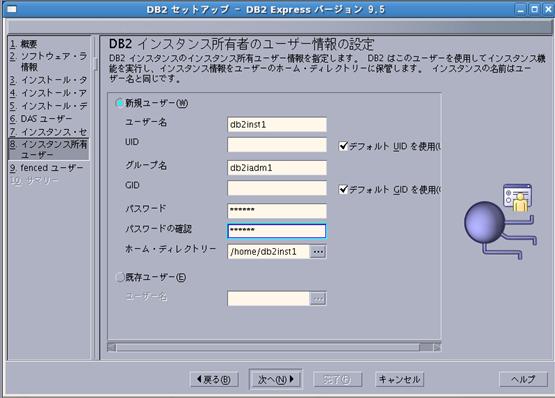The width and height of the screenshot is (555, 398).
Task: Click step 10 サマリー
Action: (34, 181)
